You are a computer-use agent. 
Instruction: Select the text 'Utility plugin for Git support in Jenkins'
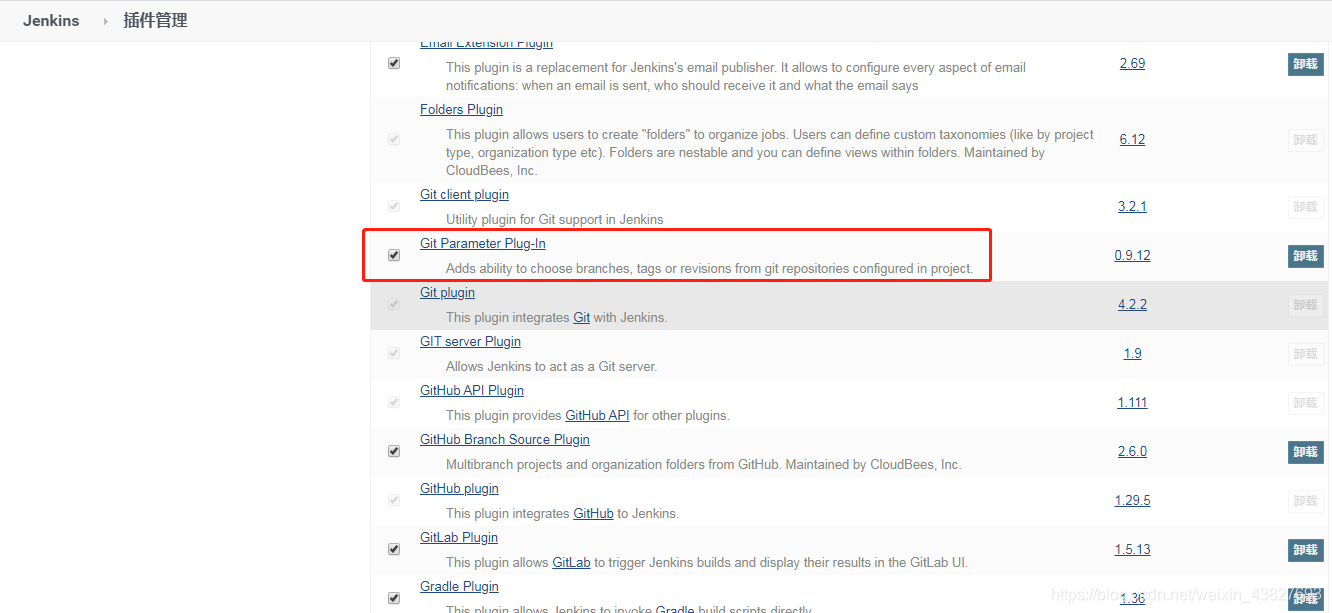[554, 219]
